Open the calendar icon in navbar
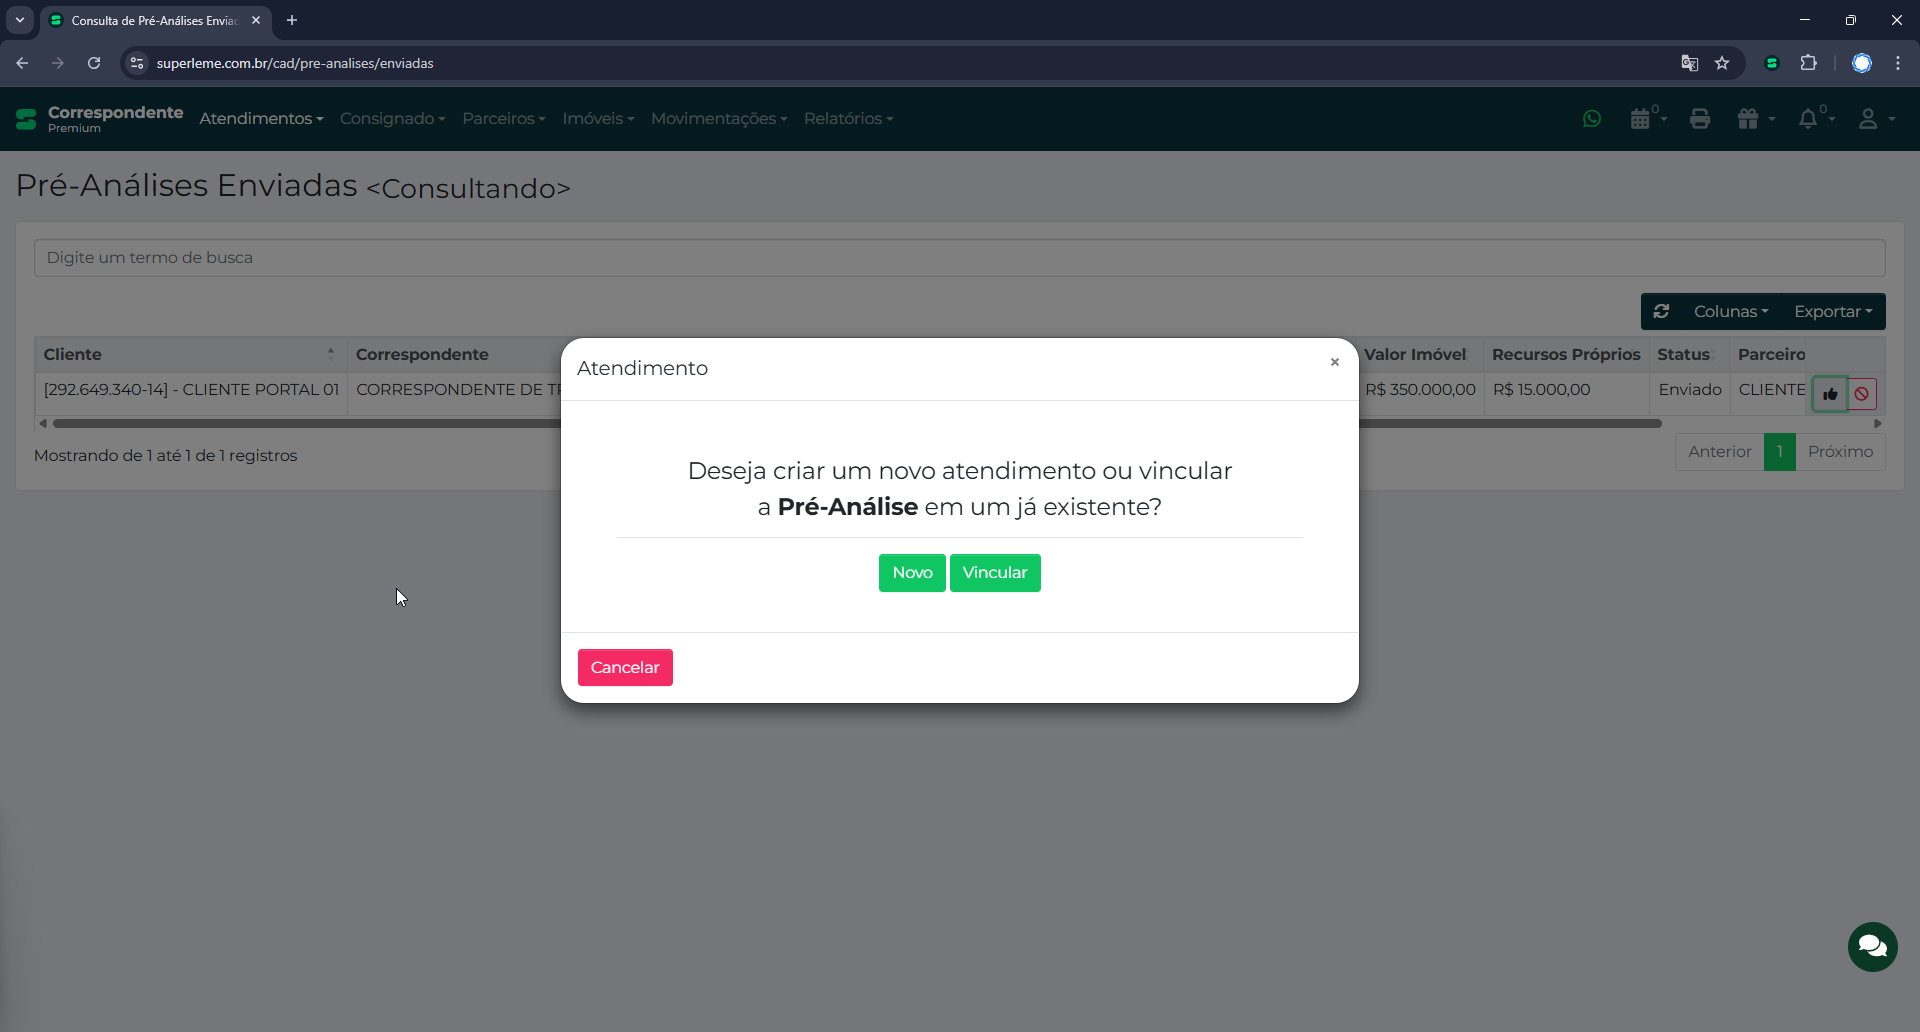Image resolution: width=1920 pixels, height=1032 pixels. (1641, 119)
